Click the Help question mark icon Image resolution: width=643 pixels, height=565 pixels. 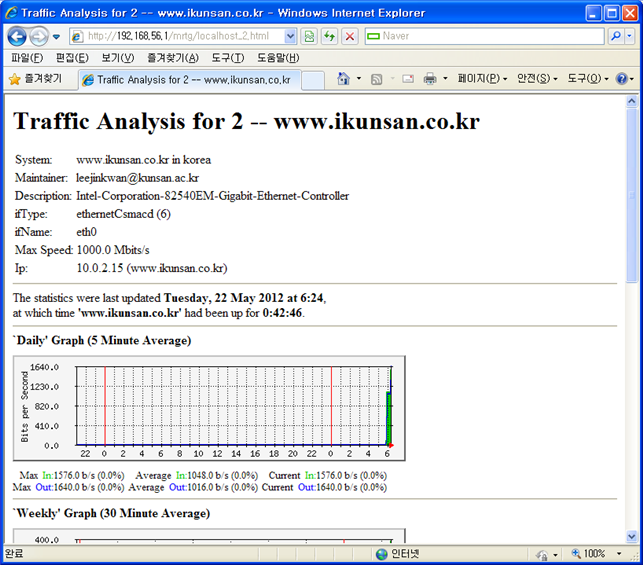point(620,78)
